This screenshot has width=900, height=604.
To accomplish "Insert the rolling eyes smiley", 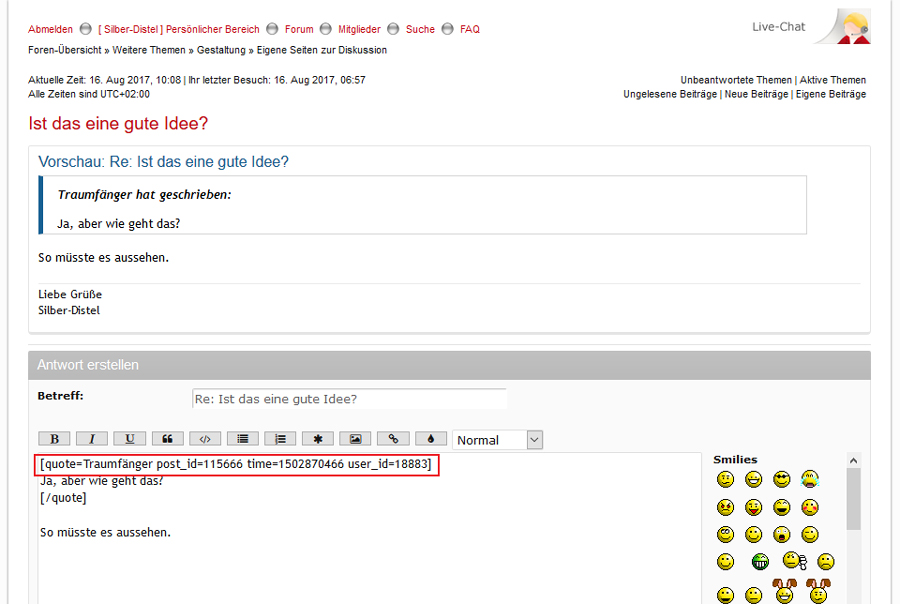I will tap(726, 535).
